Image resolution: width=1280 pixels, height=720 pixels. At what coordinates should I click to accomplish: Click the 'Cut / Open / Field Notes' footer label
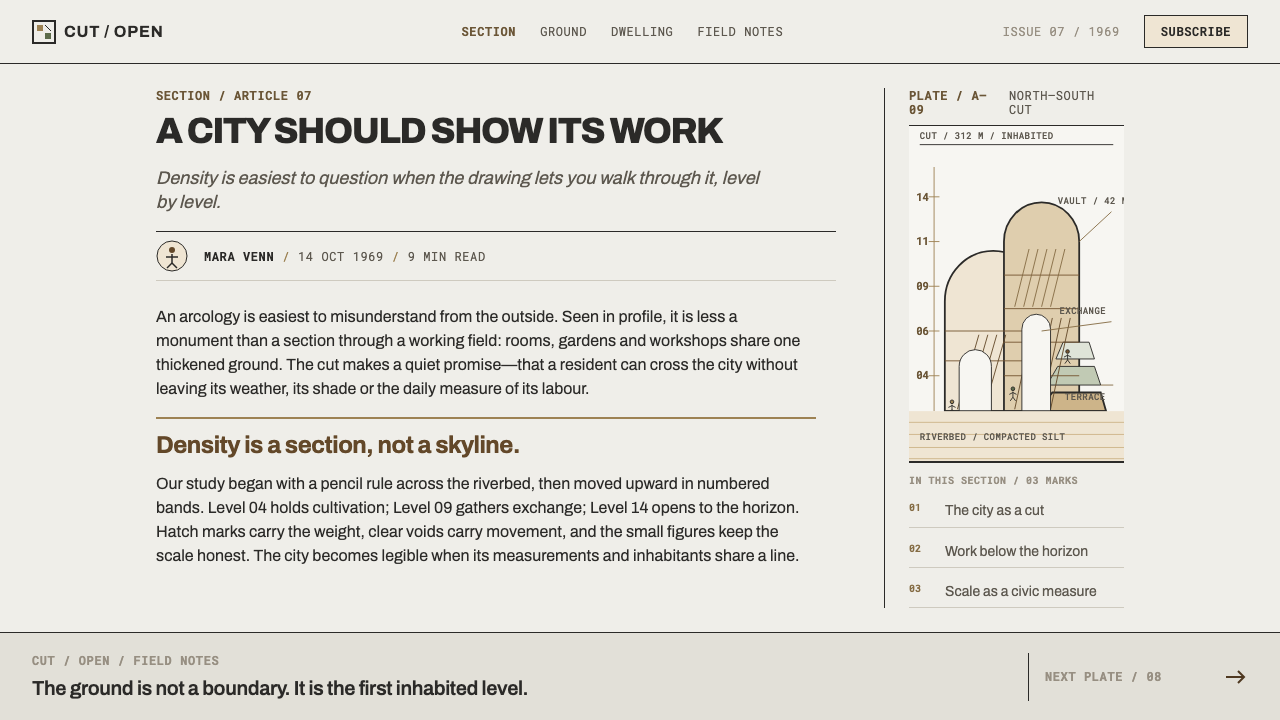[x=125, y=661]
